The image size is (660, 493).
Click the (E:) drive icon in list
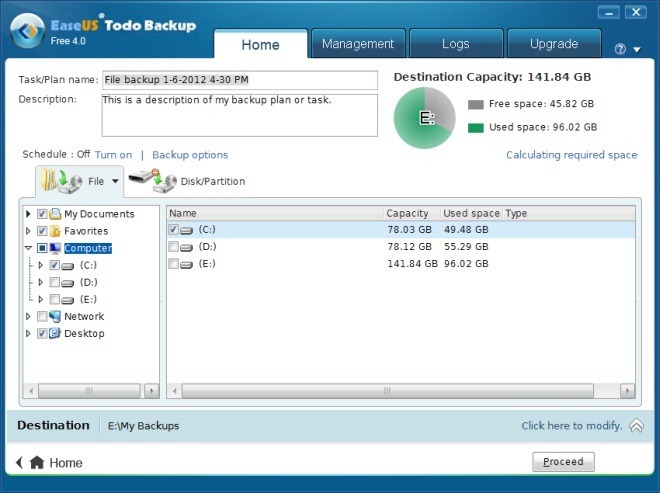tap(186, 264)
